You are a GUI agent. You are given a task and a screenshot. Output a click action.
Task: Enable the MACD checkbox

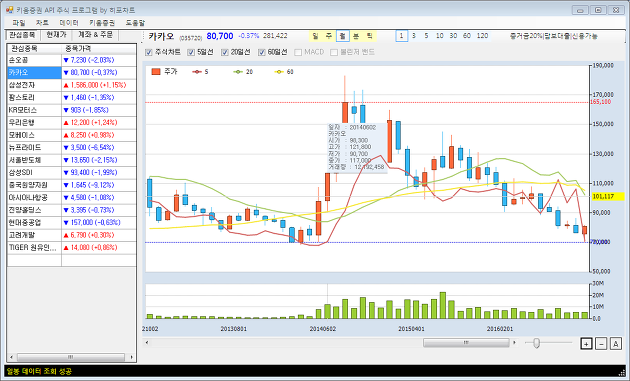[298, 52]
